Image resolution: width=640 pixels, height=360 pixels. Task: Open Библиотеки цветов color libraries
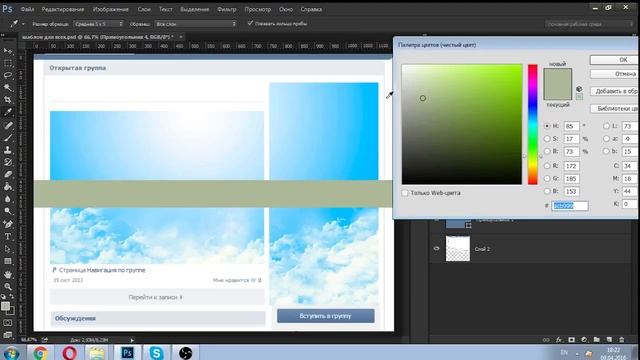[x=614, y=109]
